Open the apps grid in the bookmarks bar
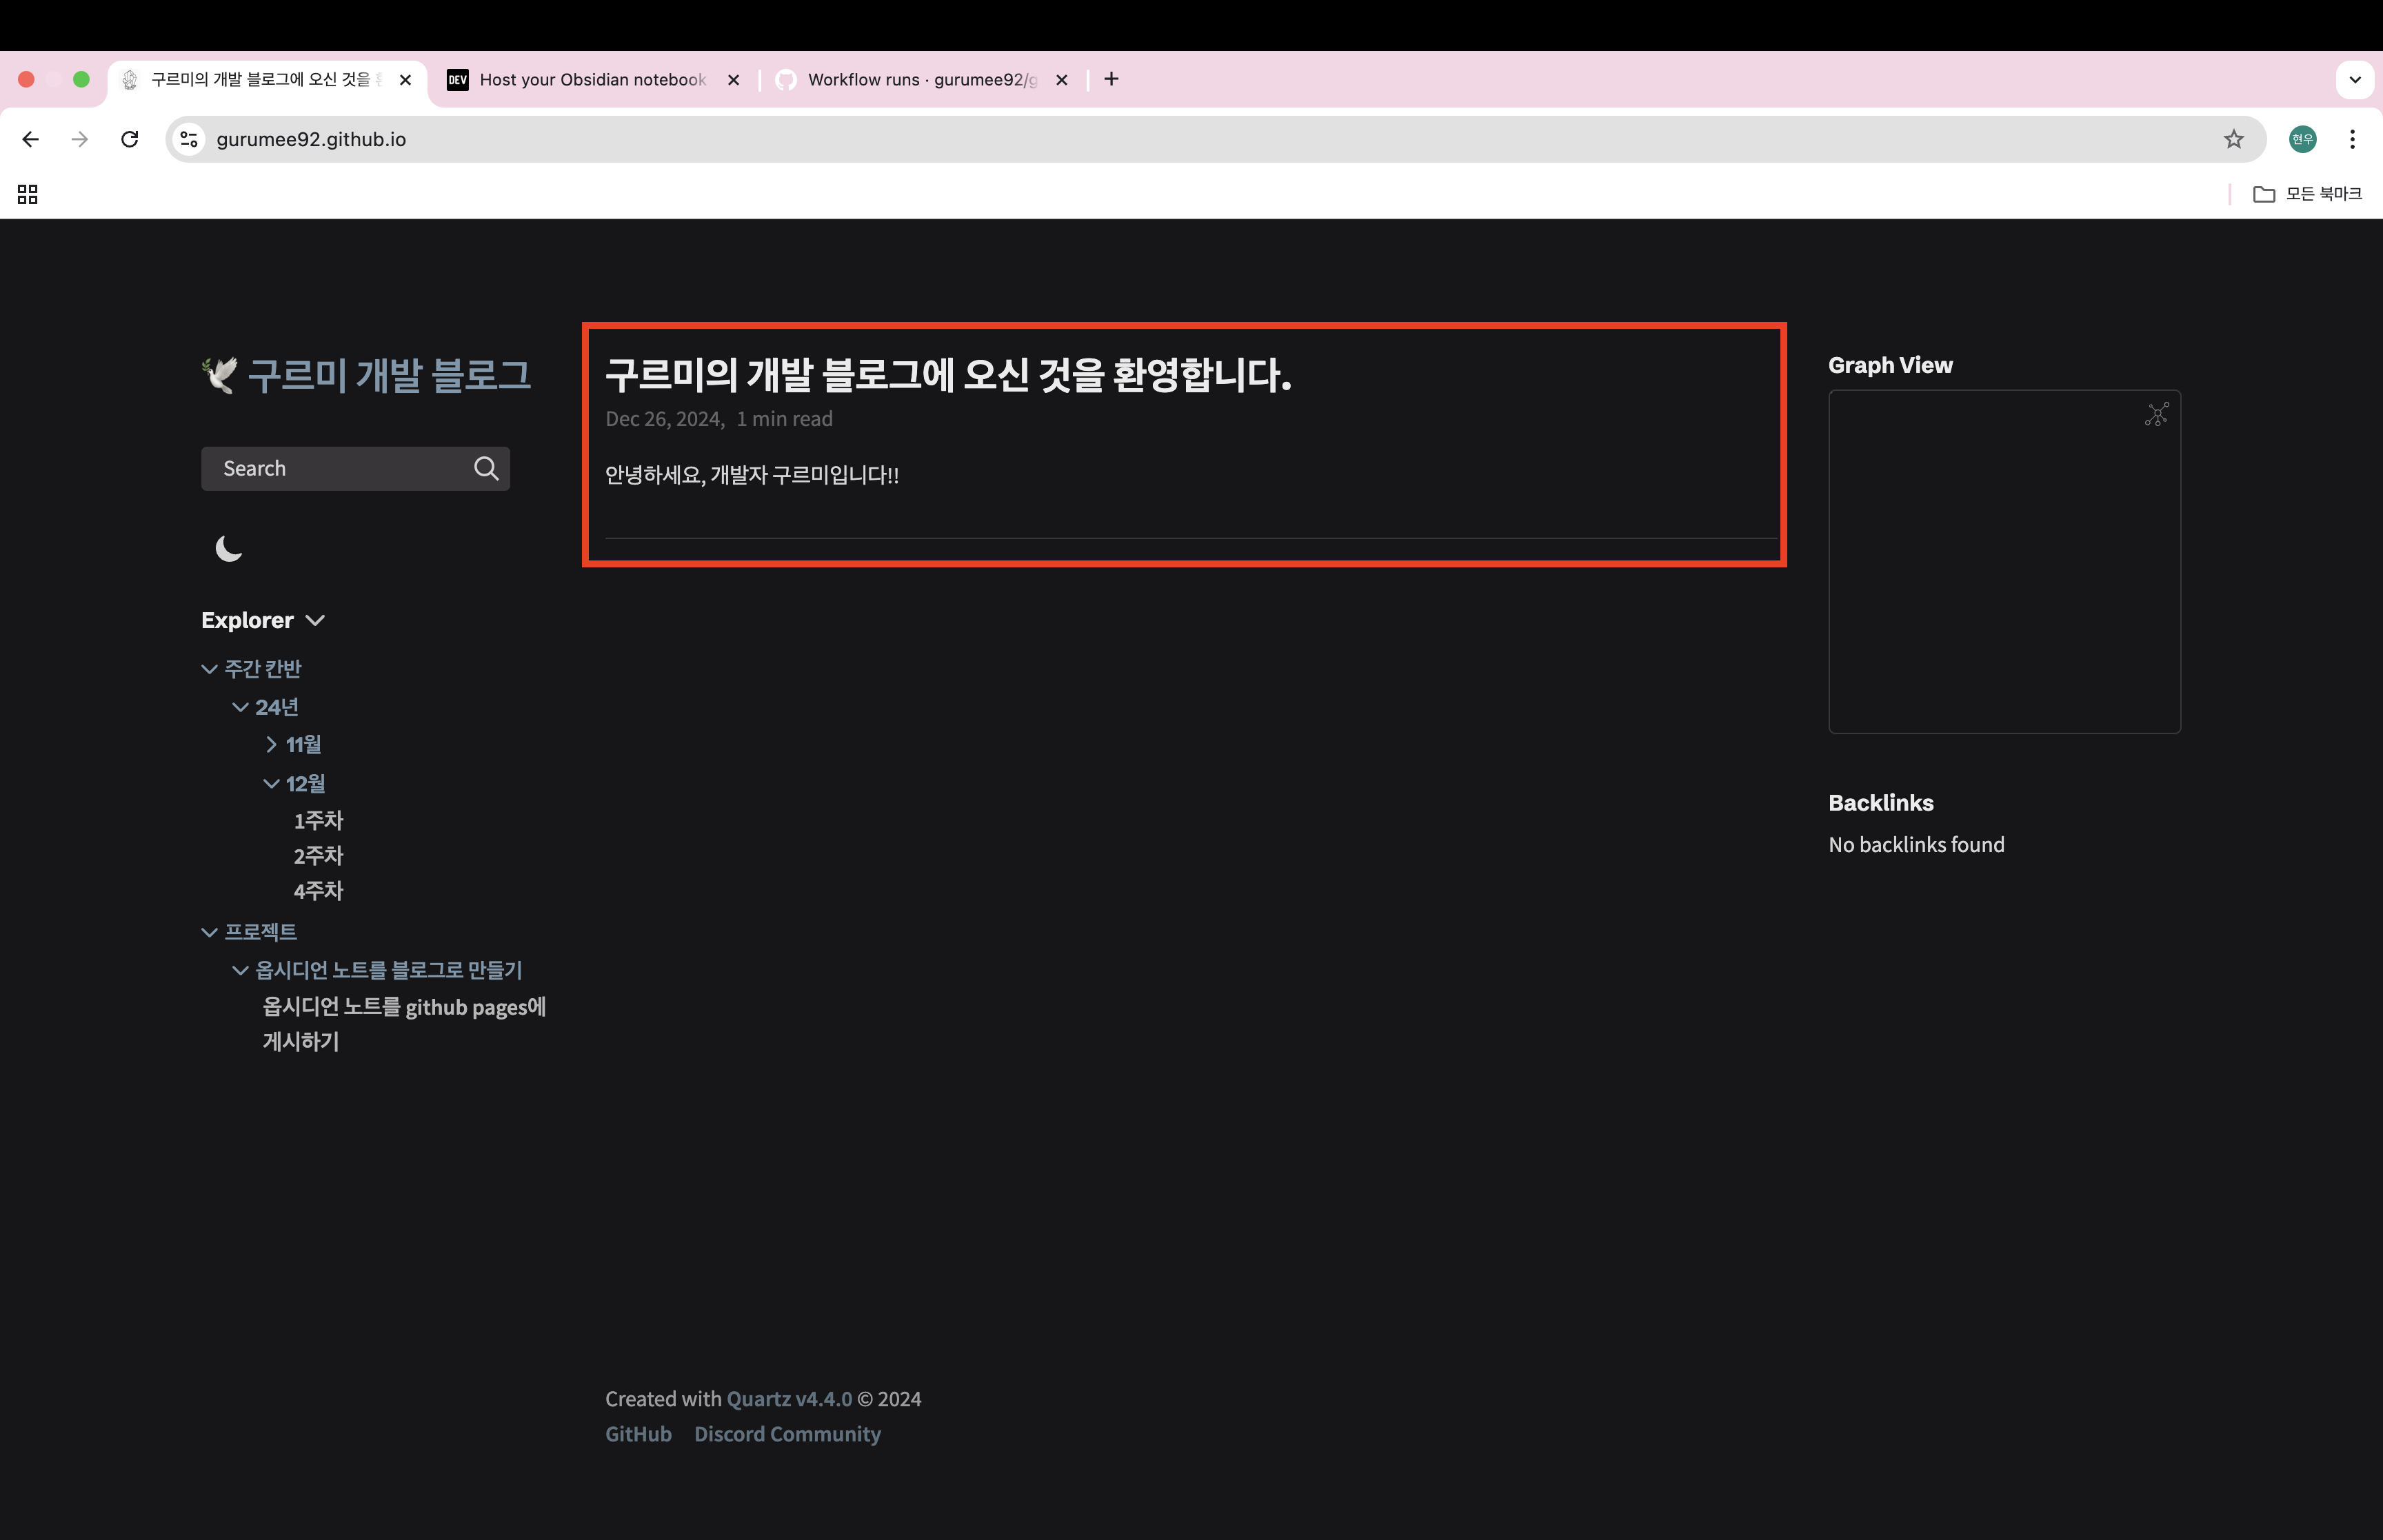This screenshot has height=1540, width=2383. [28, 194]
